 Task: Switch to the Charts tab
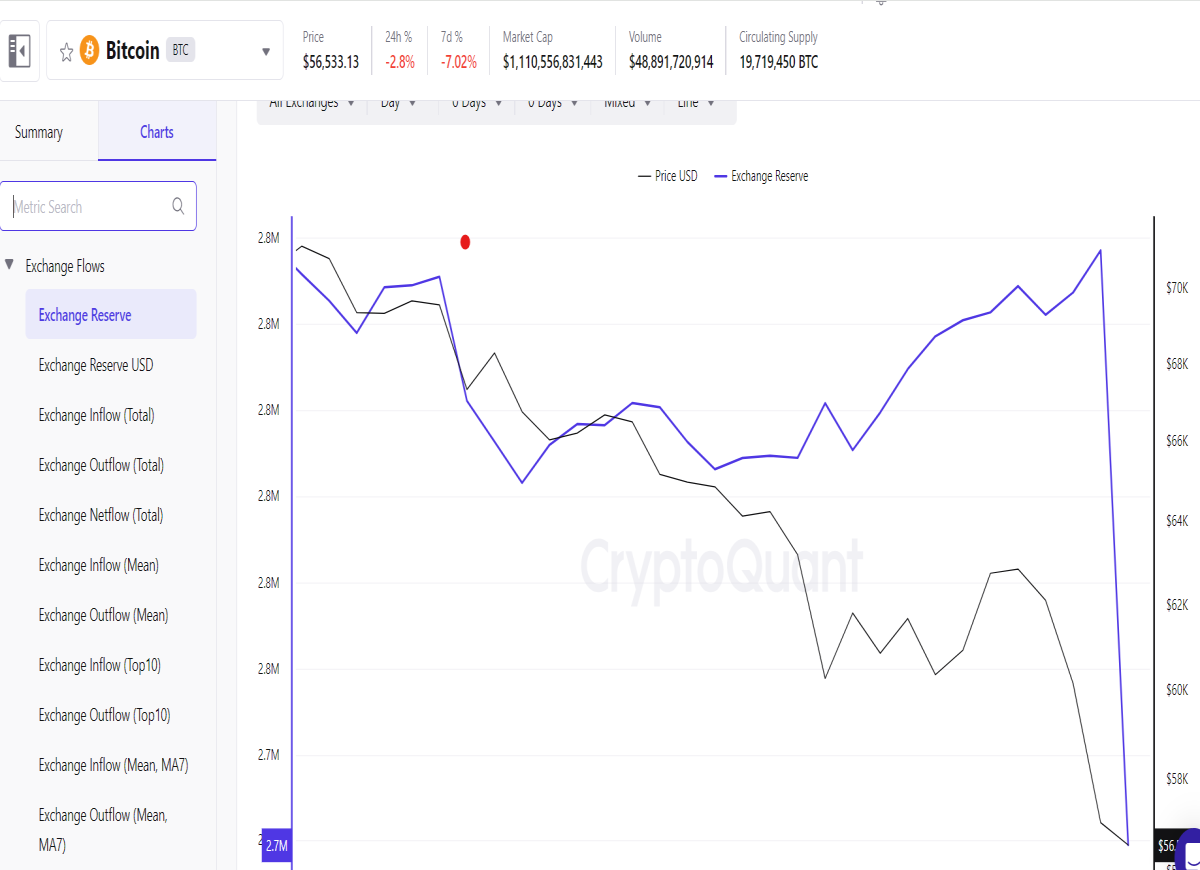tap(157, 132)
